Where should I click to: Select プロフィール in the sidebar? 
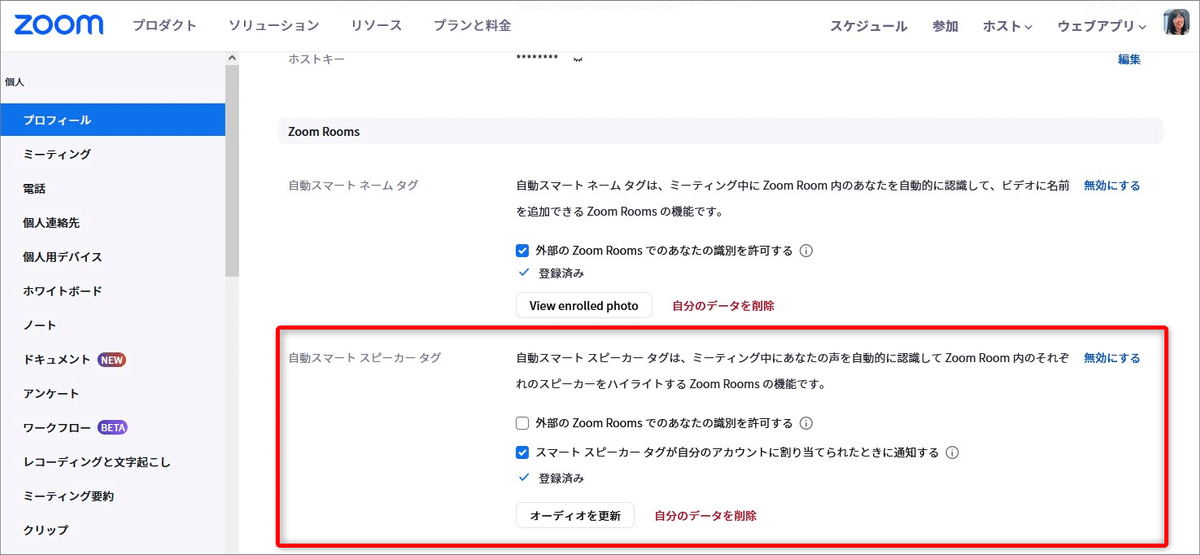pyautogui.click(x=112, y=120)
